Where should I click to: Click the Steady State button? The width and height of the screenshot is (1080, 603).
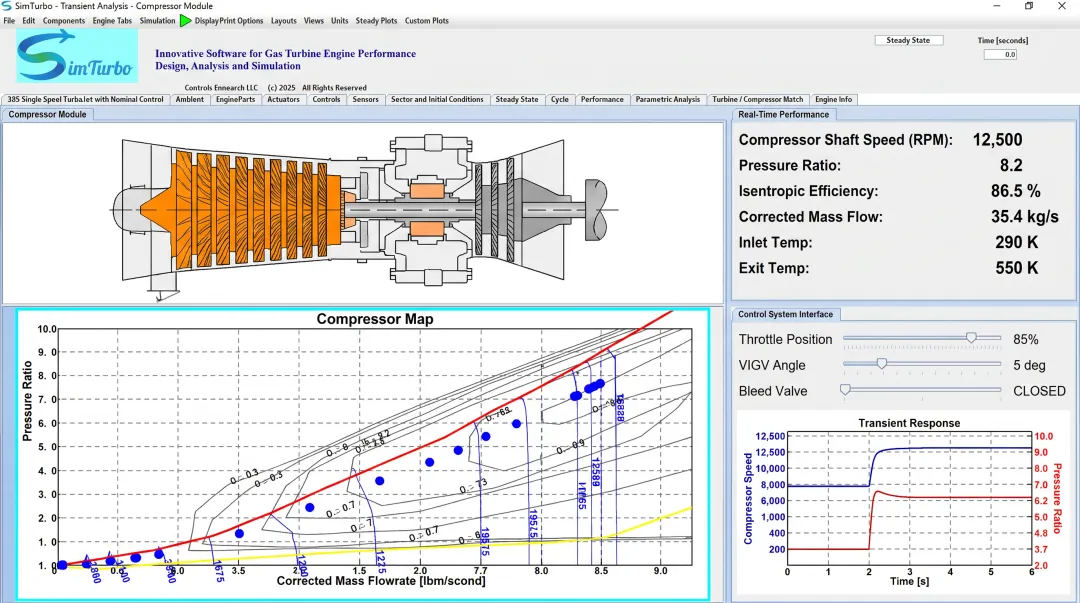point(908,40)
